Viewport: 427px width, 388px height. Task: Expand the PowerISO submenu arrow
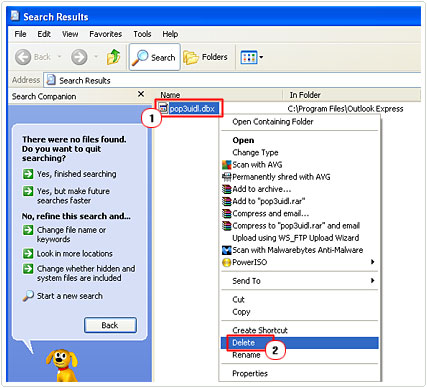point(372,262)
